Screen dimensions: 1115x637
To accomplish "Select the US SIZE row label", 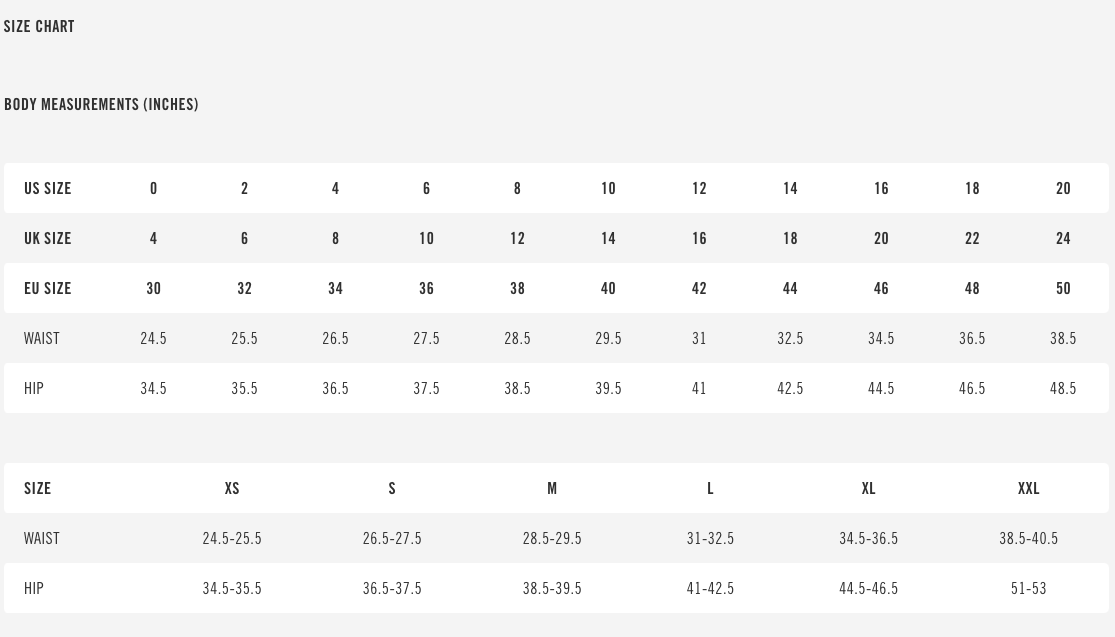I will [48, 188].
